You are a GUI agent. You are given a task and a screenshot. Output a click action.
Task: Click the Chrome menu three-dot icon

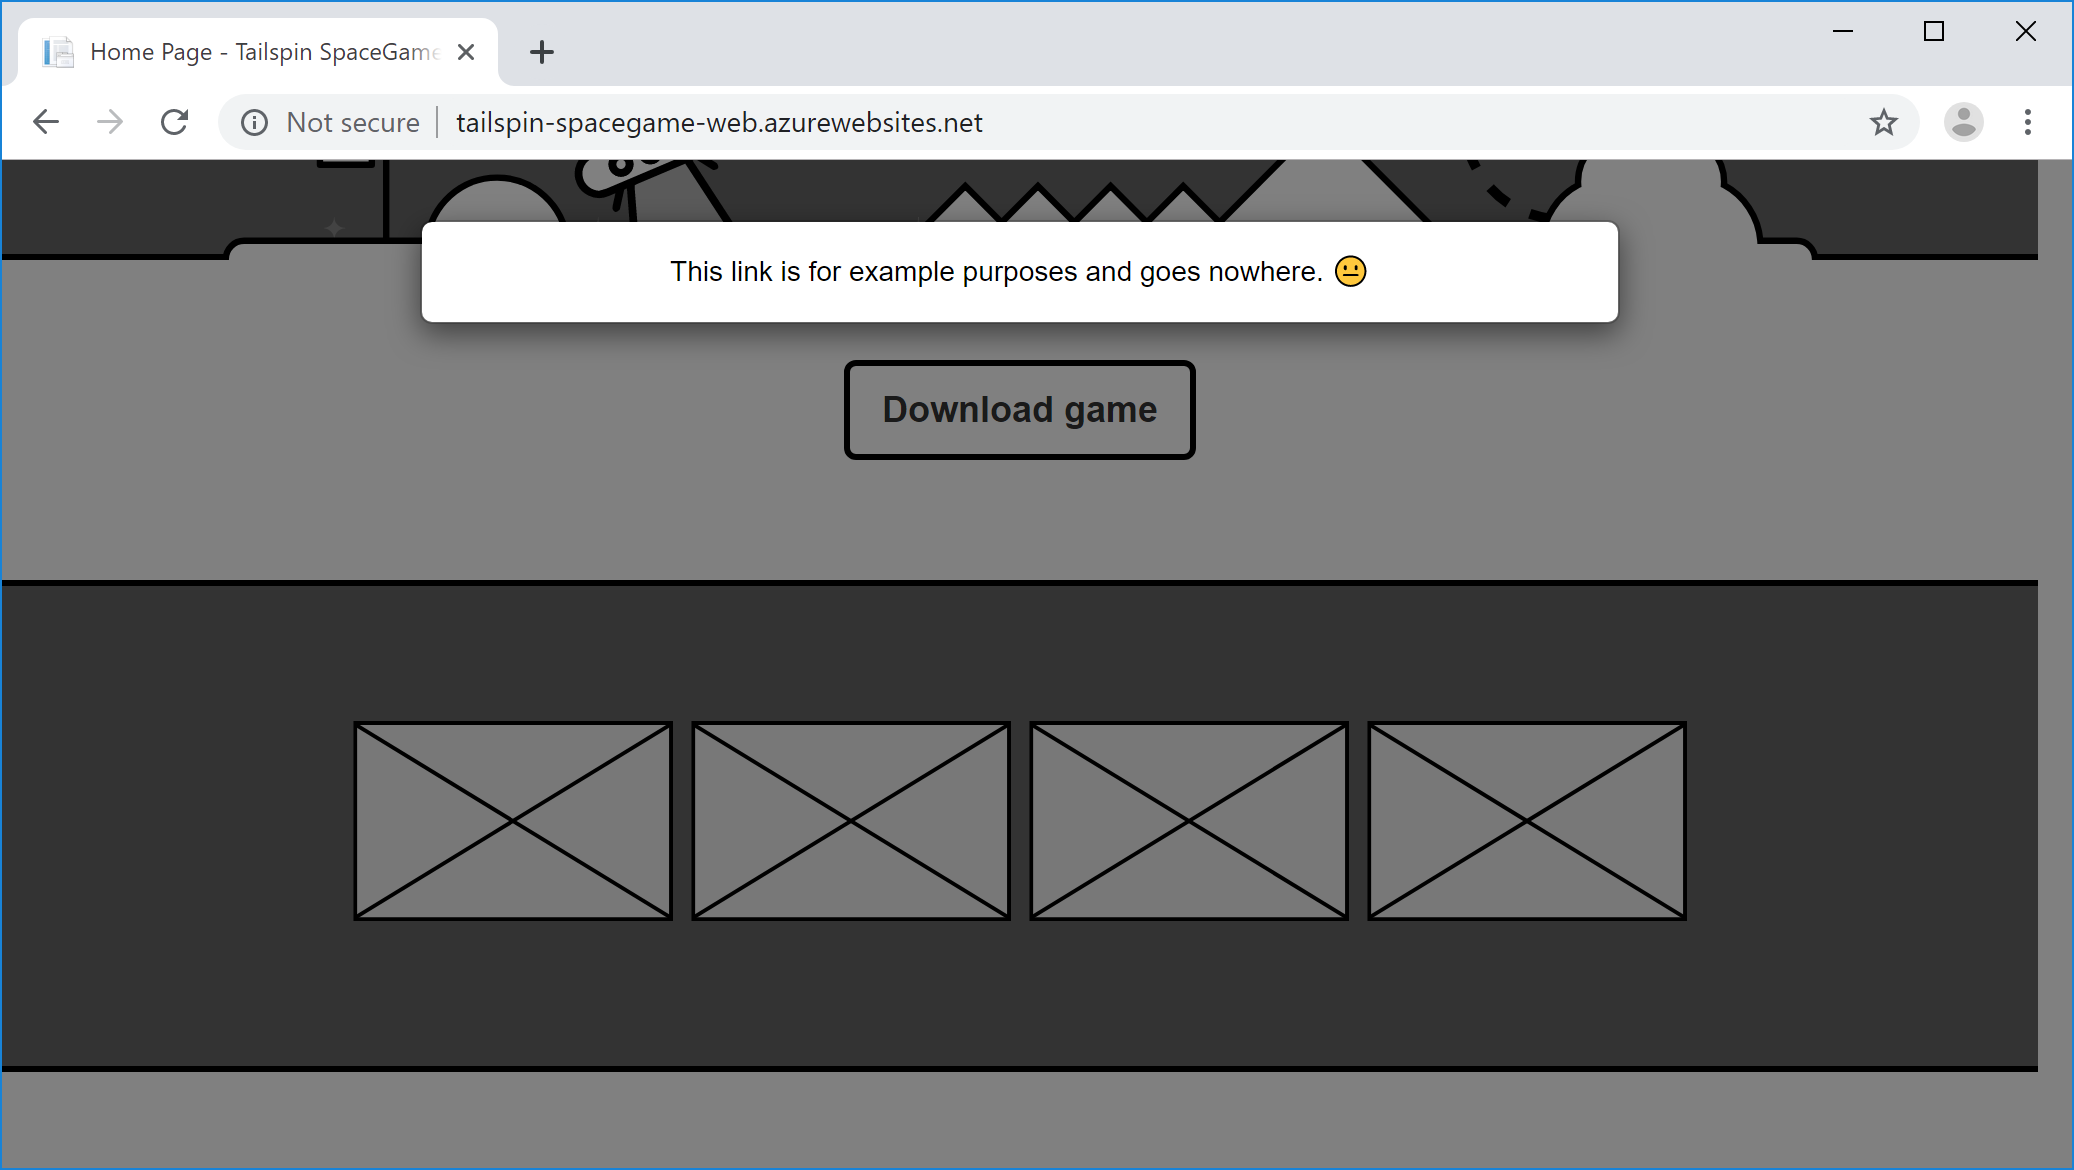2028,121
